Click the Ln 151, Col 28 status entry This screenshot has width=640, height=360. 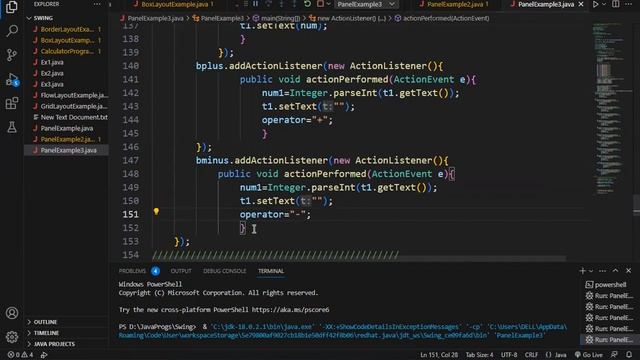pyautogui.click(x=439, y=355)
